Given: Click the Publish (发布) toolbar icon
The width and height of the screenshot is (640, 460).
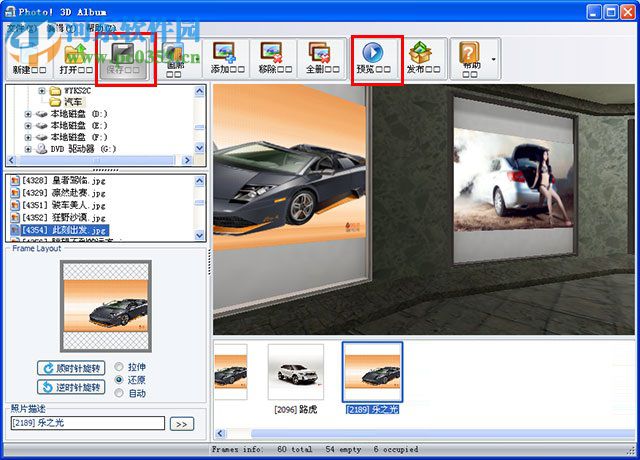Looking at the screenshot, I should coord(423,54).
